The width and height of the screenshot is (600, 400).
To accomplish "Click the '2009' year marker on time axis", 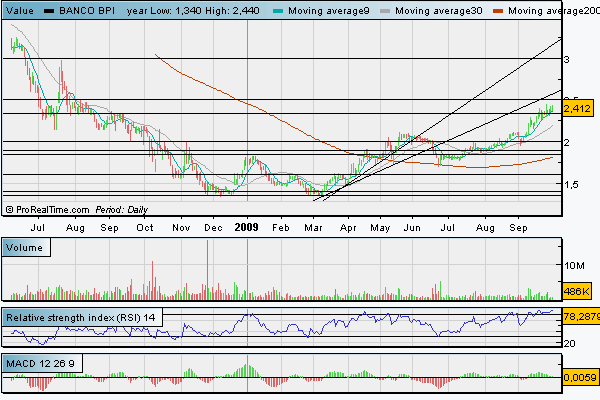I will pos(246,227).
